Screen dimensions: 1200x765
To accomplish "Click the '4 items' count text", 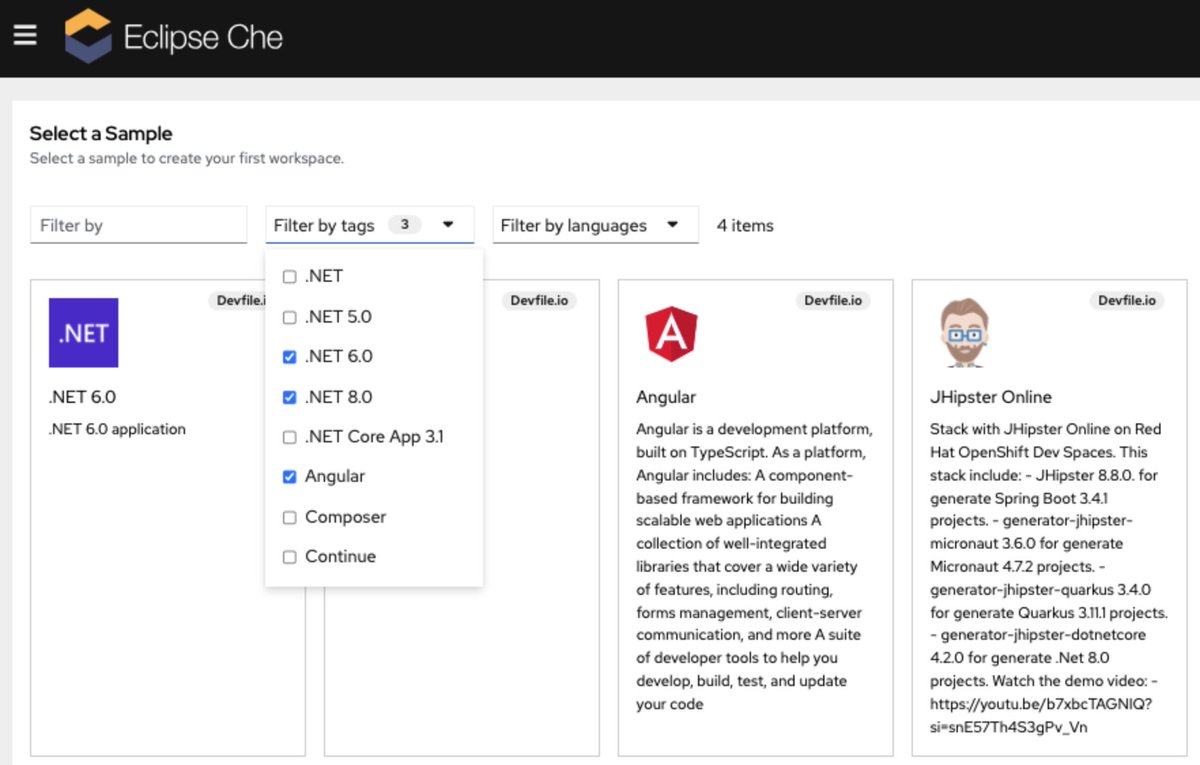I will 745,225.
